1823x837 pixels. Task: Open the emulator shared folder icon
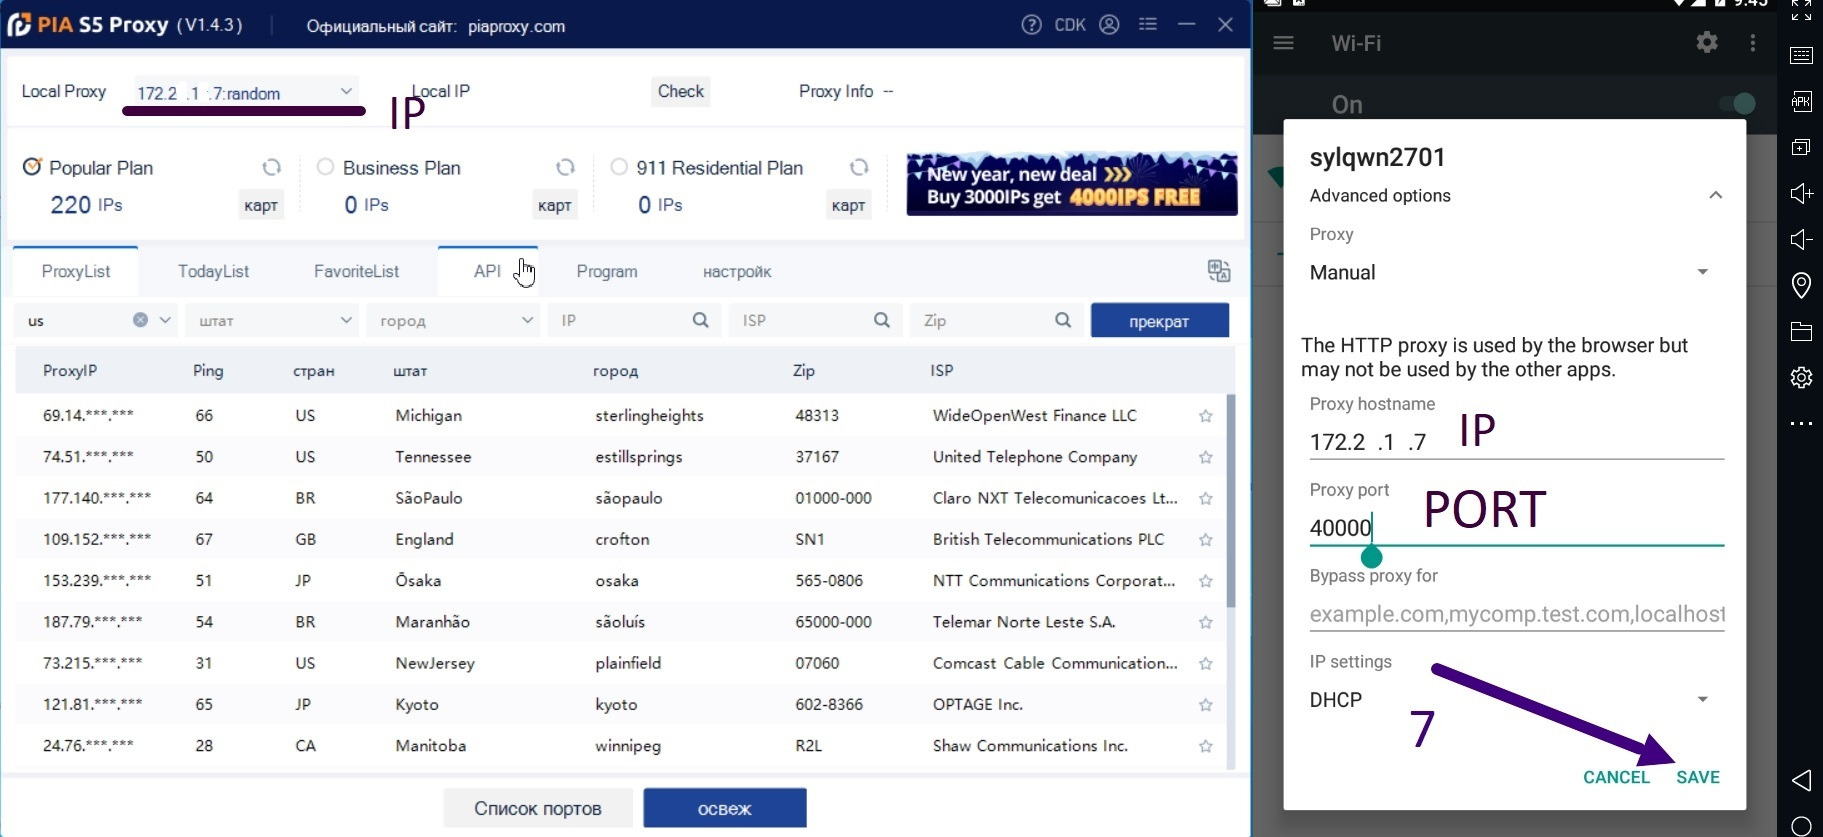coord(1801,331)
